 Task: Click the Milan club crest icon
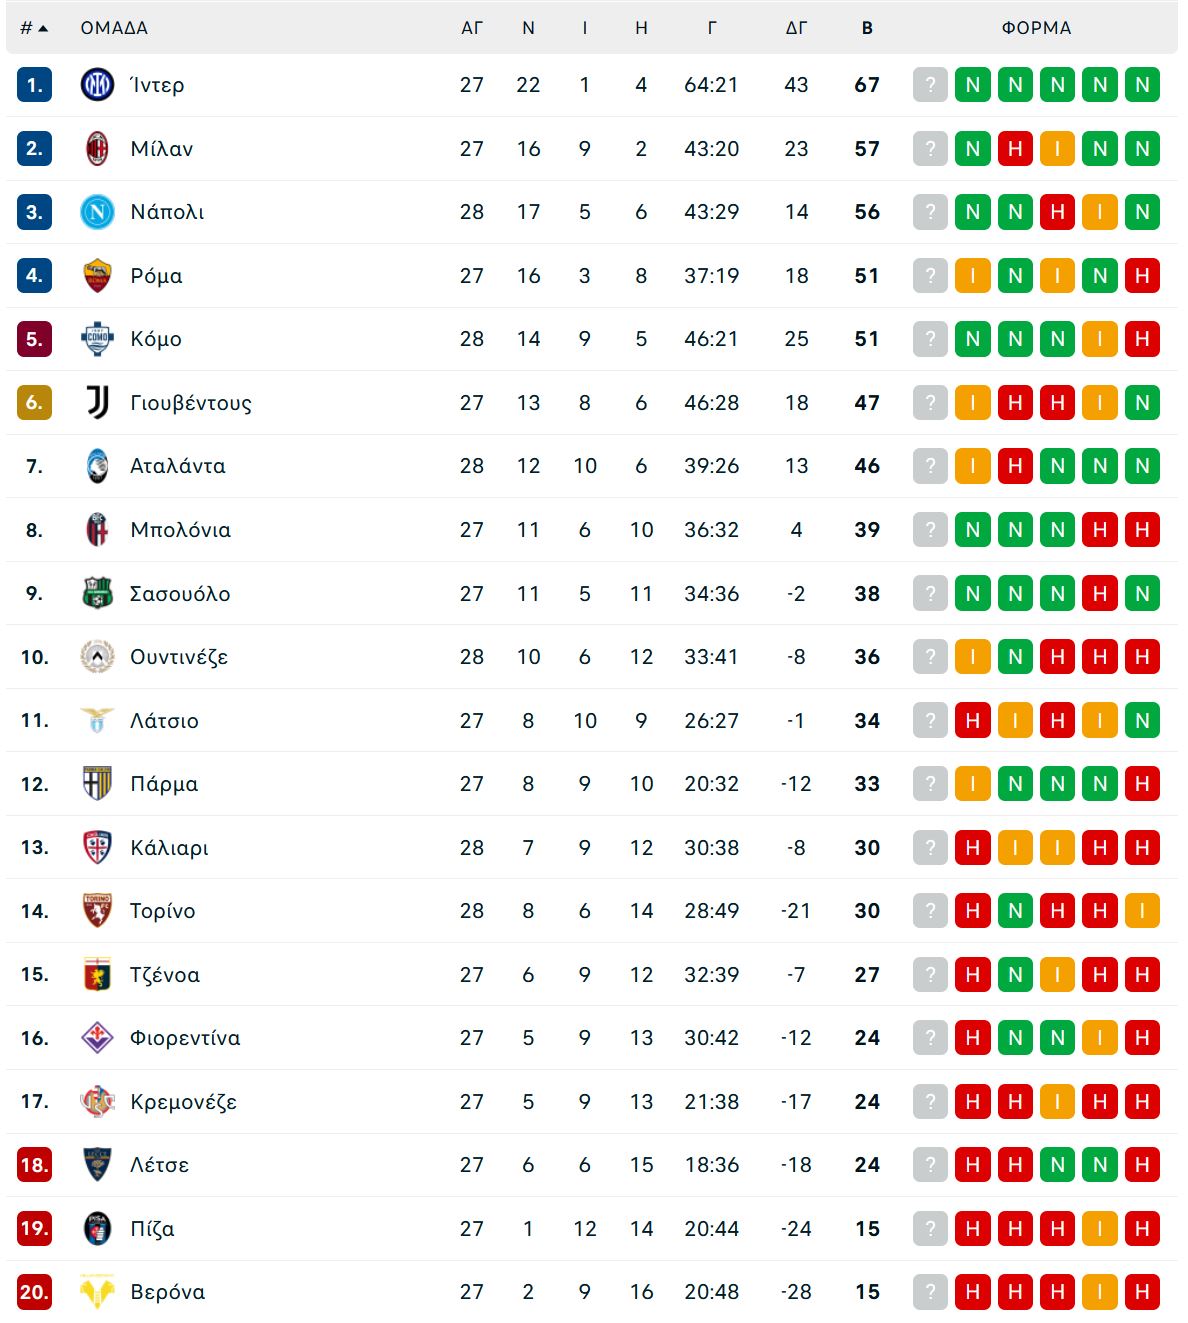[97, 149]
